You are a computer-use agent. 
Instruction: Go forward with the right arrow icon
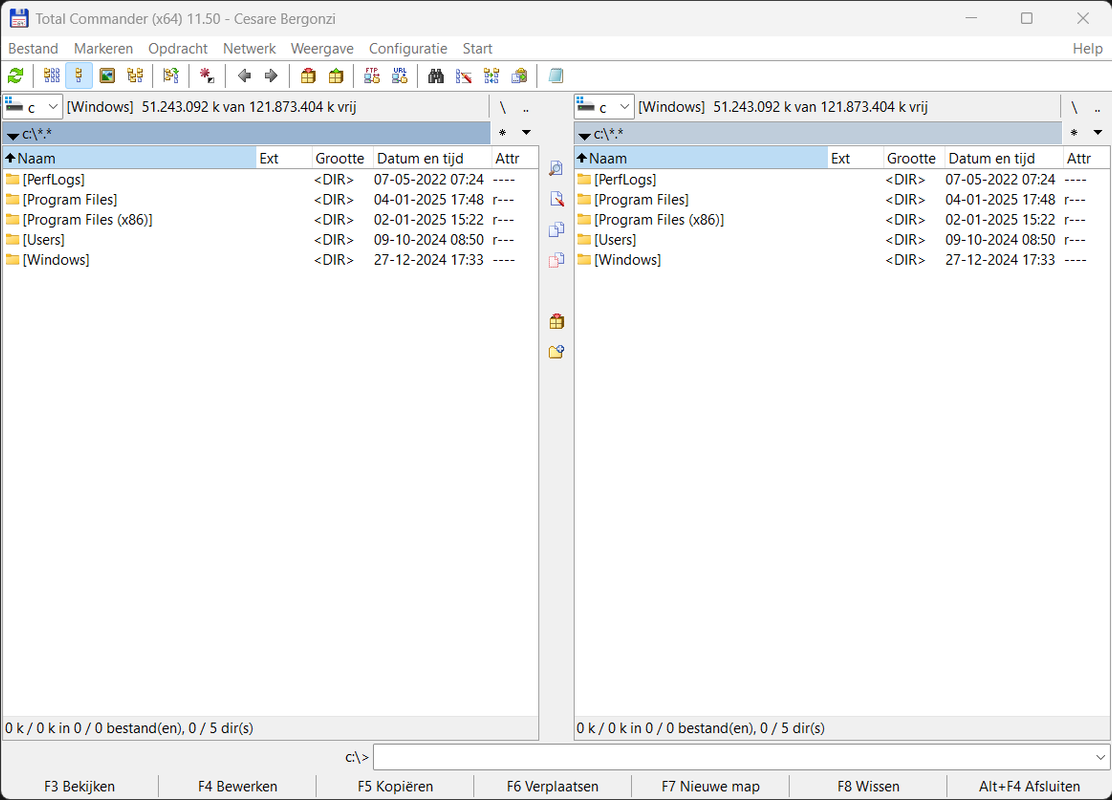click(271, 76)
